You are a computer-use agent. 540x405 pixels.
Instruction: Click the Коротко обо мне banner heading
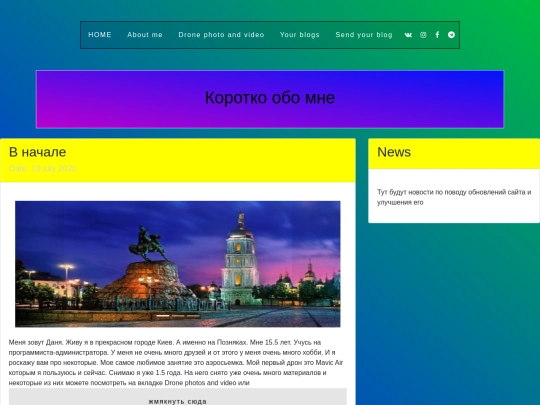point(270,98)
